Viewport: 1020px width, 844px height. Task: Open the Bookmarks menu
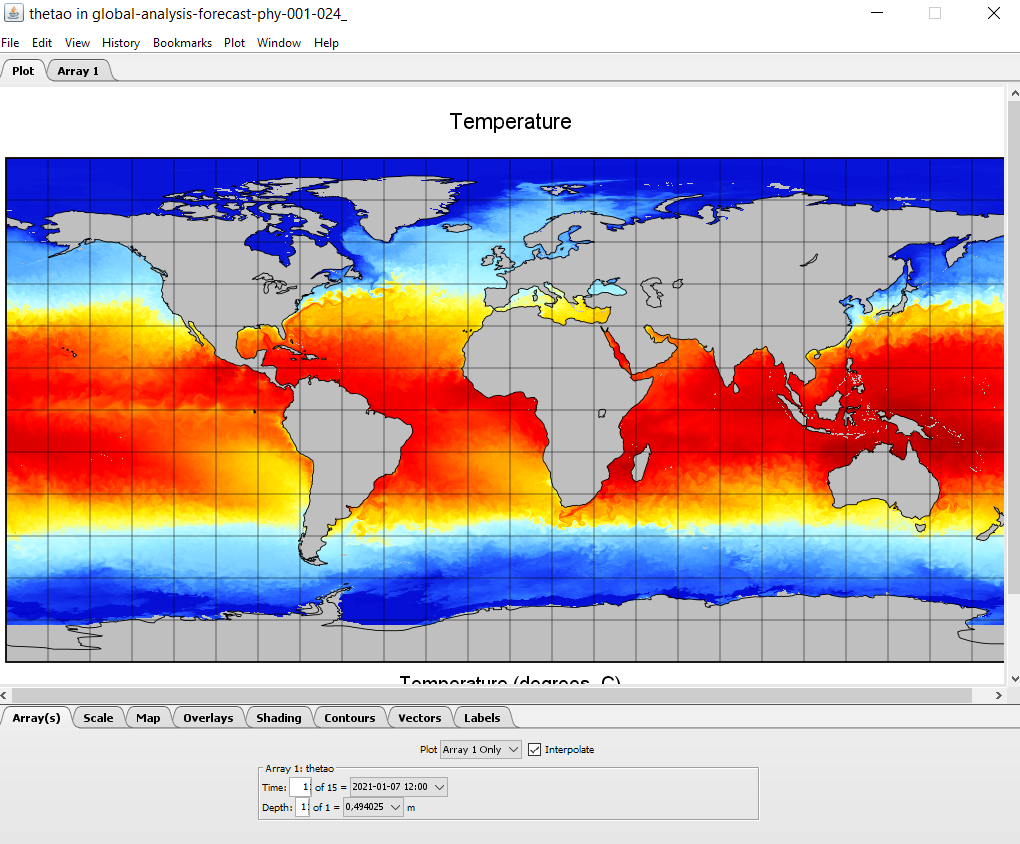coord(182,43)
